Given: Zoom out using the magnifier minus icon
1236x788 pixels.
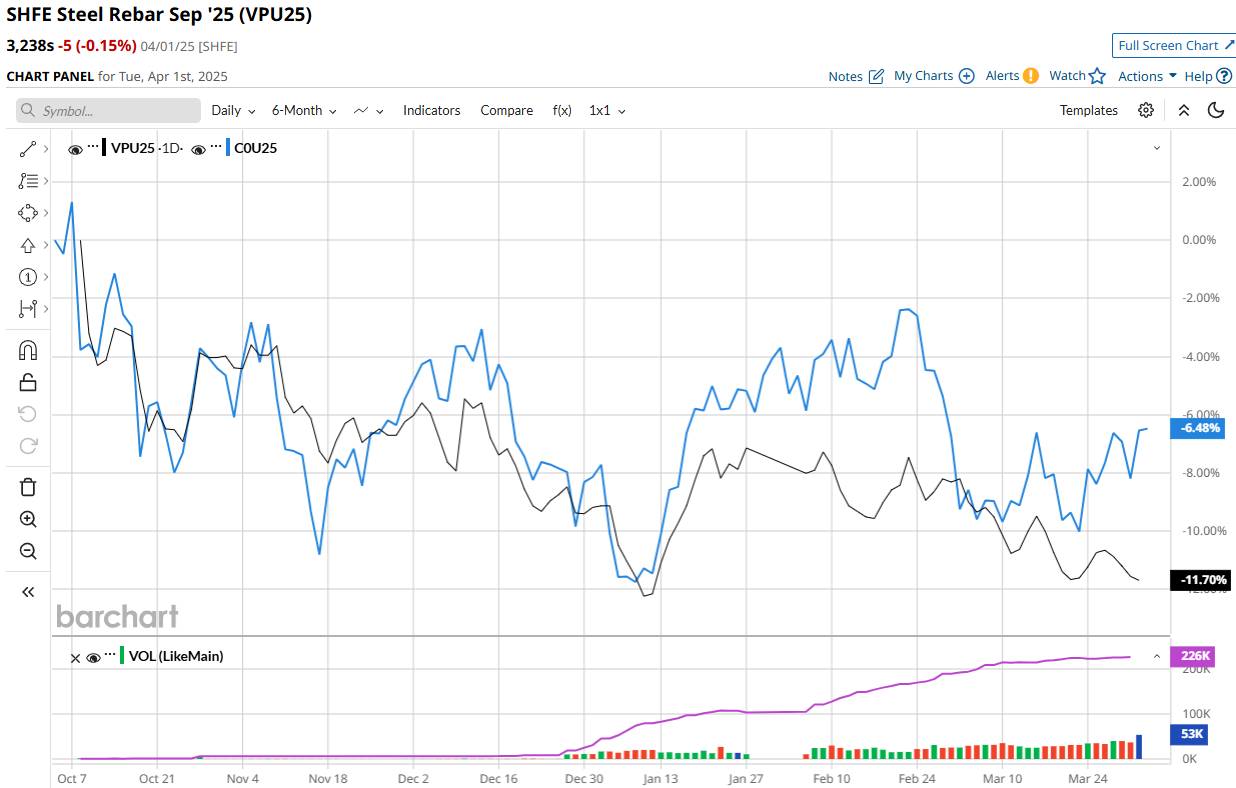Looking at the screenshot, I should click(x=28, y=551).
